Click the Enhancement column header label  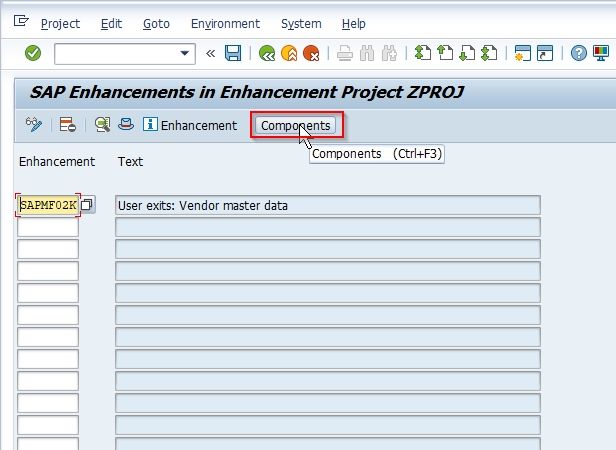[57, 162]
